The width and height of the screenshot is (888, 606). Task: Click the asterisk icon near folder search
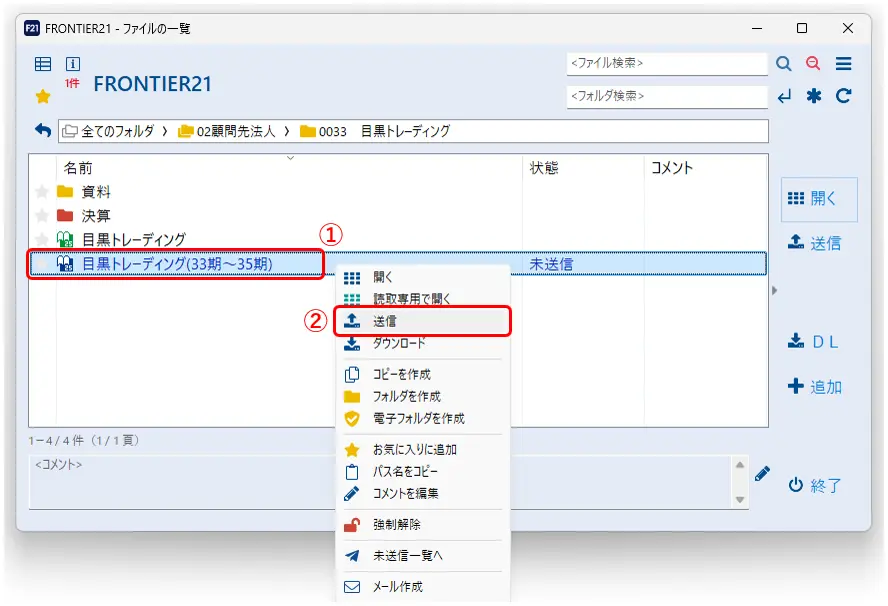tap(814, 97)
